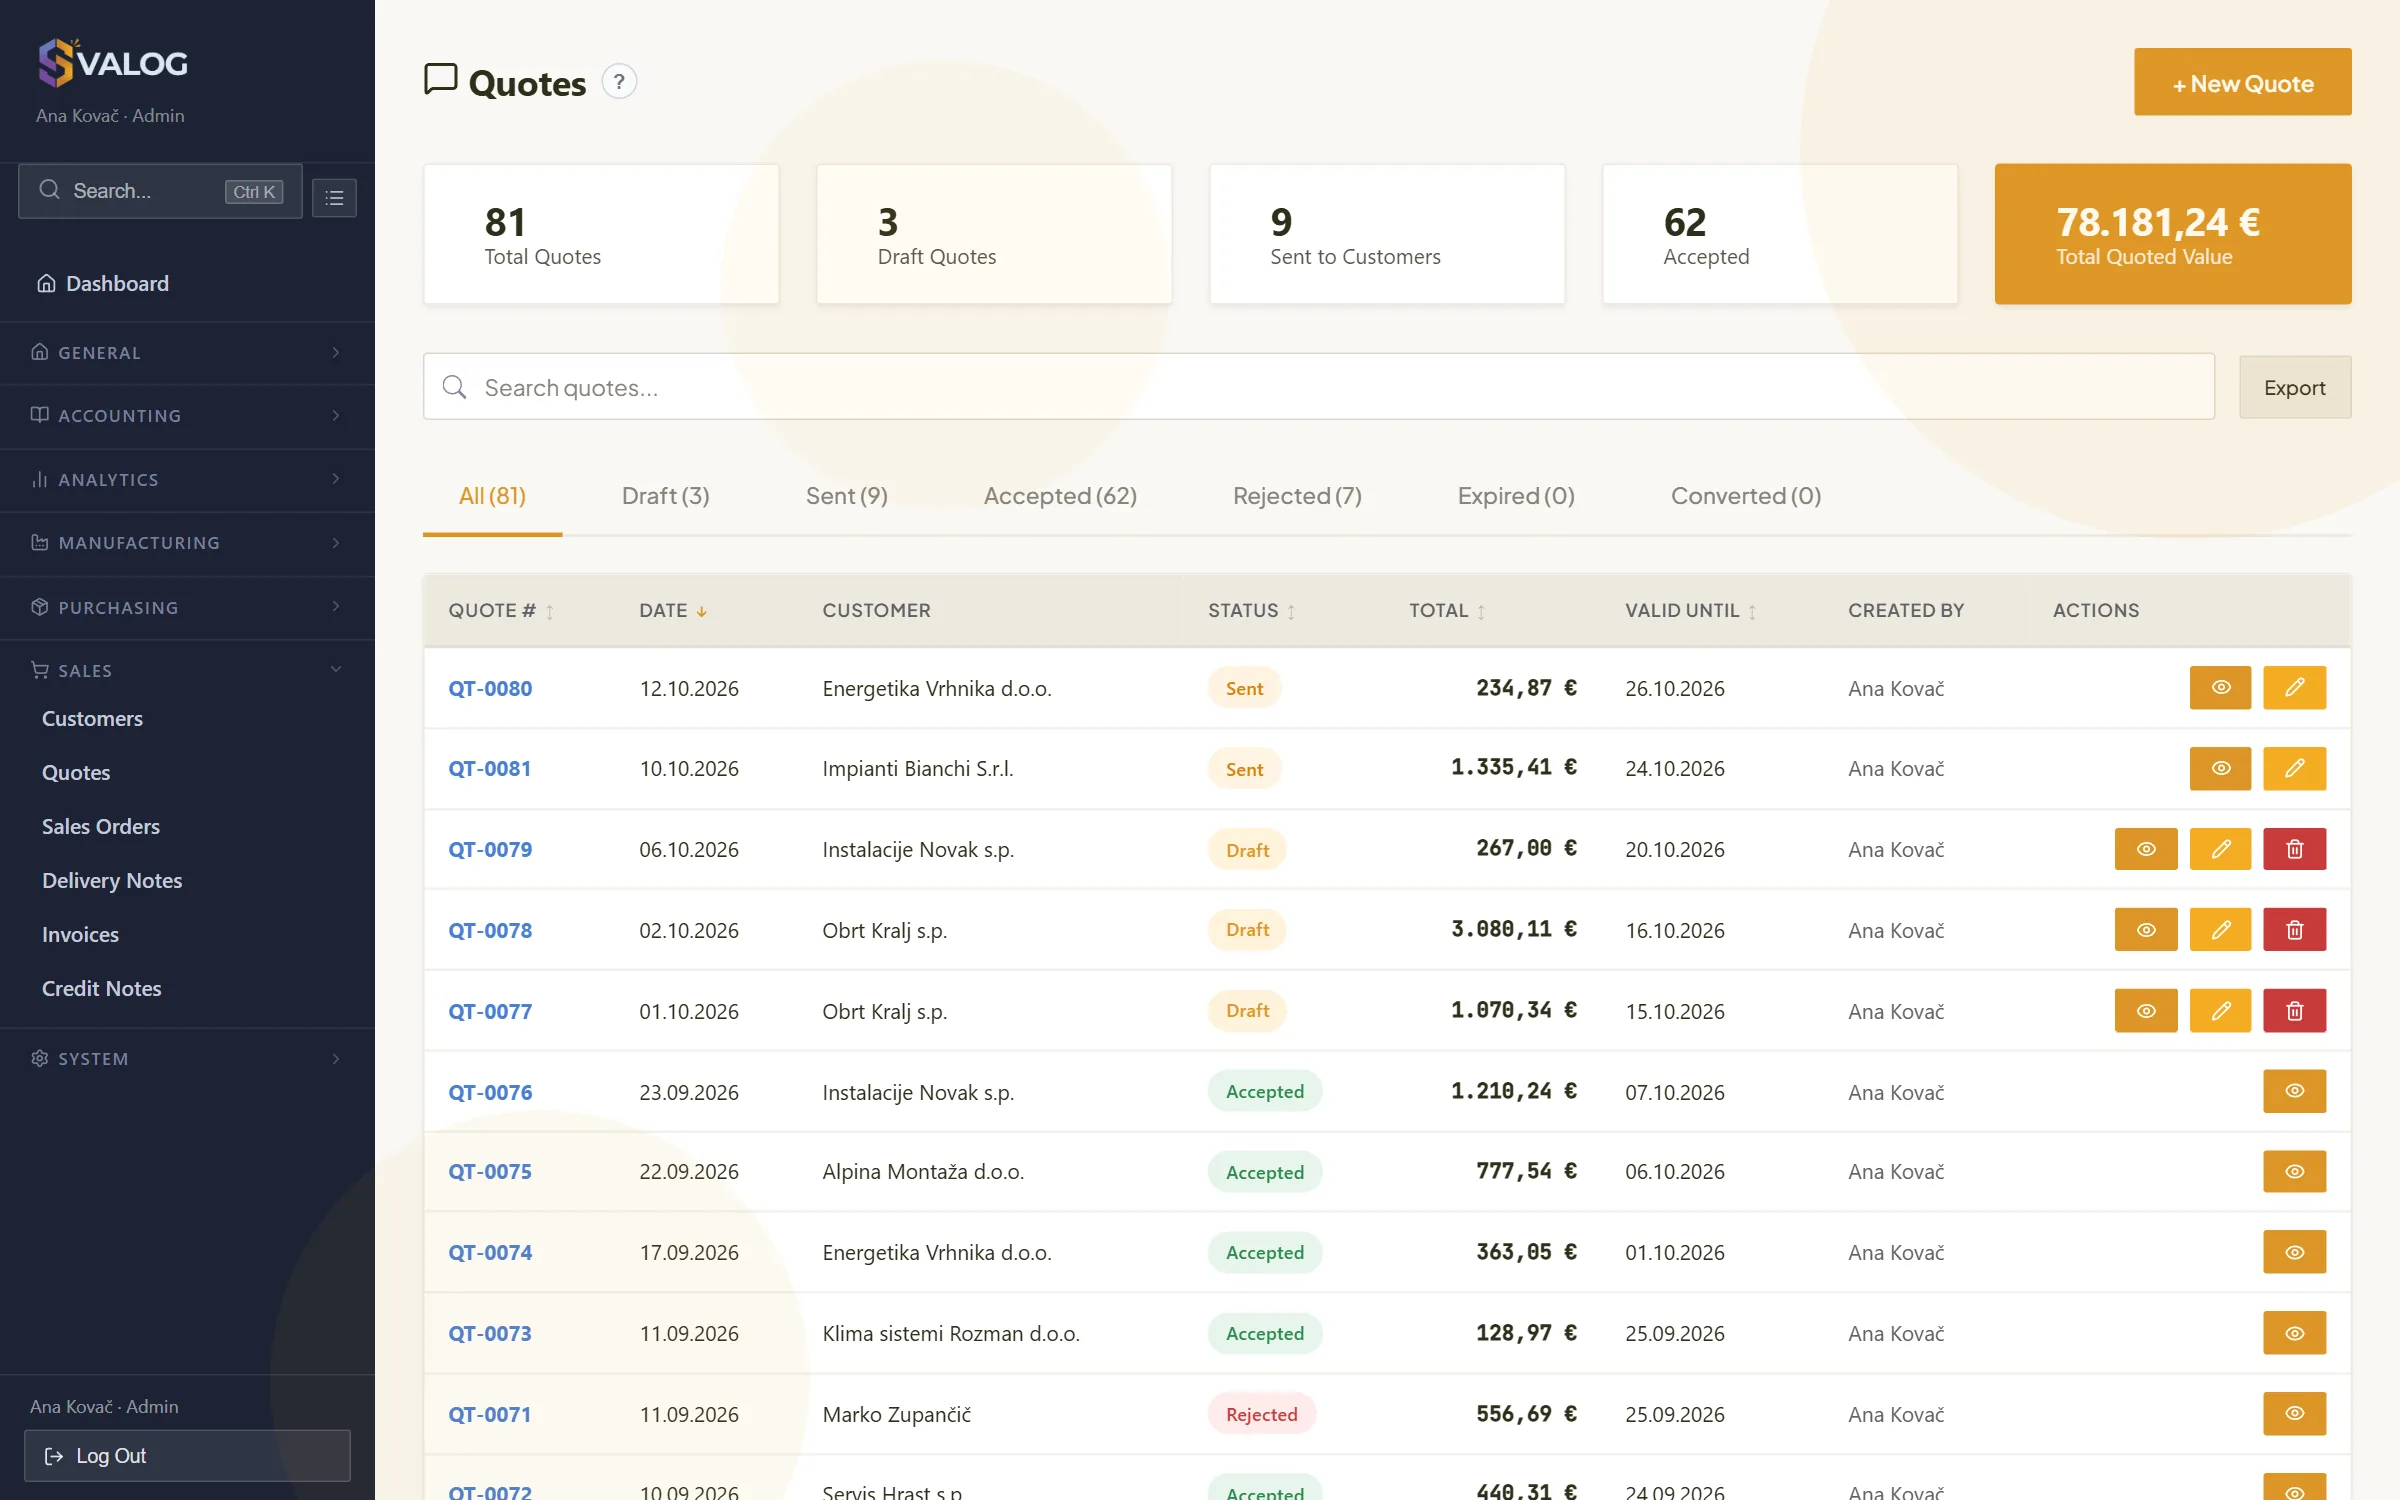Screen dimensions: 2400x1500
Task: Delete draft quote QT-0079 with trash icon
Action: click(2295, 849)
